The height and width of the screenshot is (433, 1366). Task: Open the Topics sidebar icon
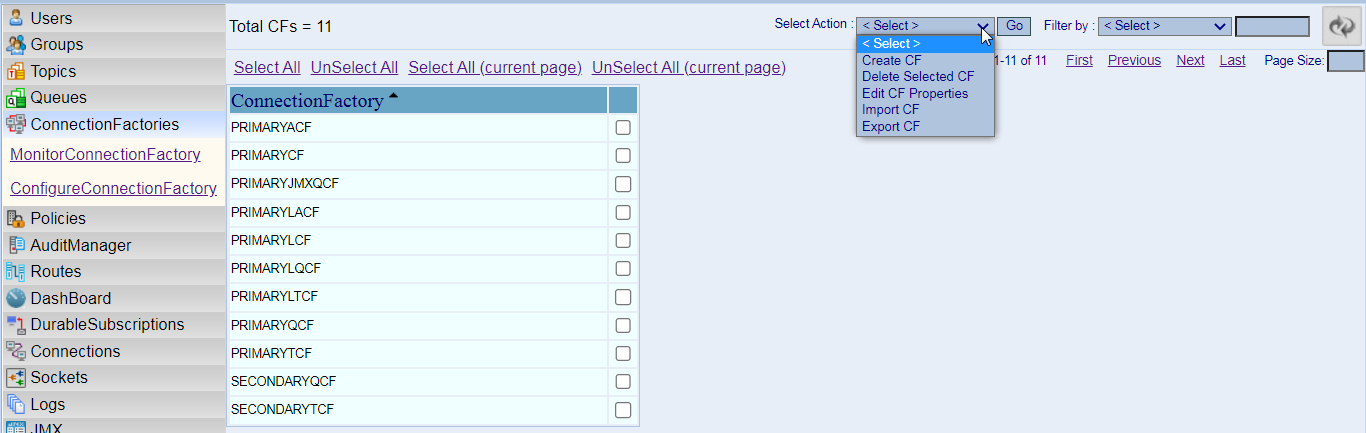tap(15, 71)
